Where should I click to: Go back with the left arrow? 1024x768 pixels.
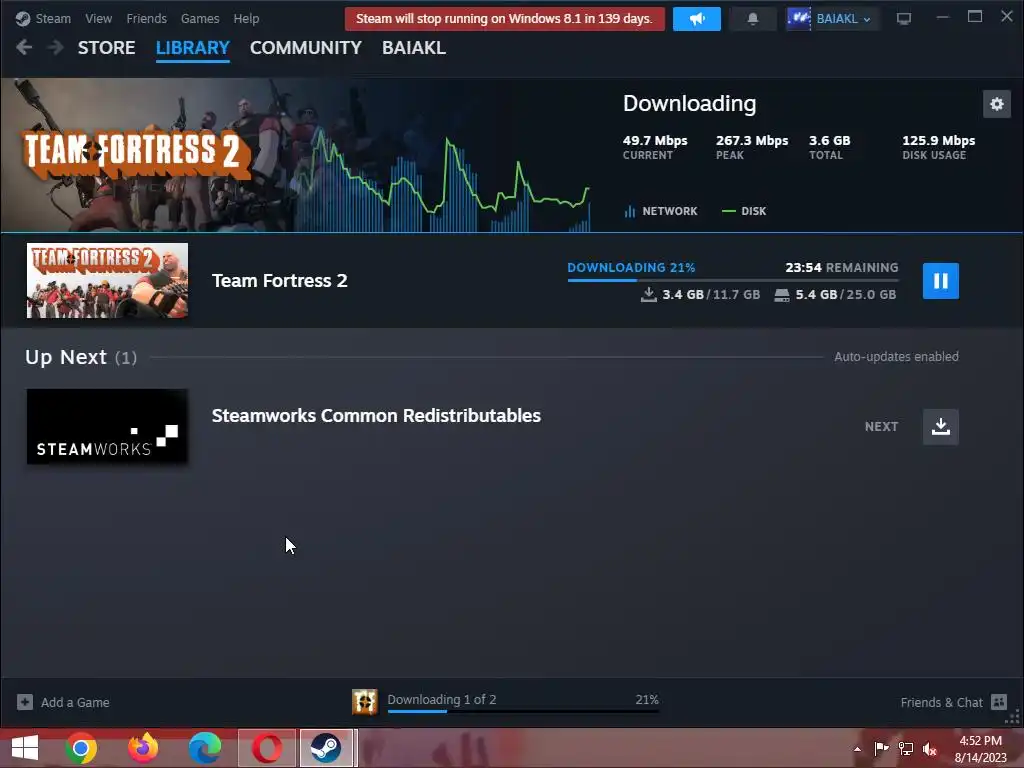tap(24, 48)
